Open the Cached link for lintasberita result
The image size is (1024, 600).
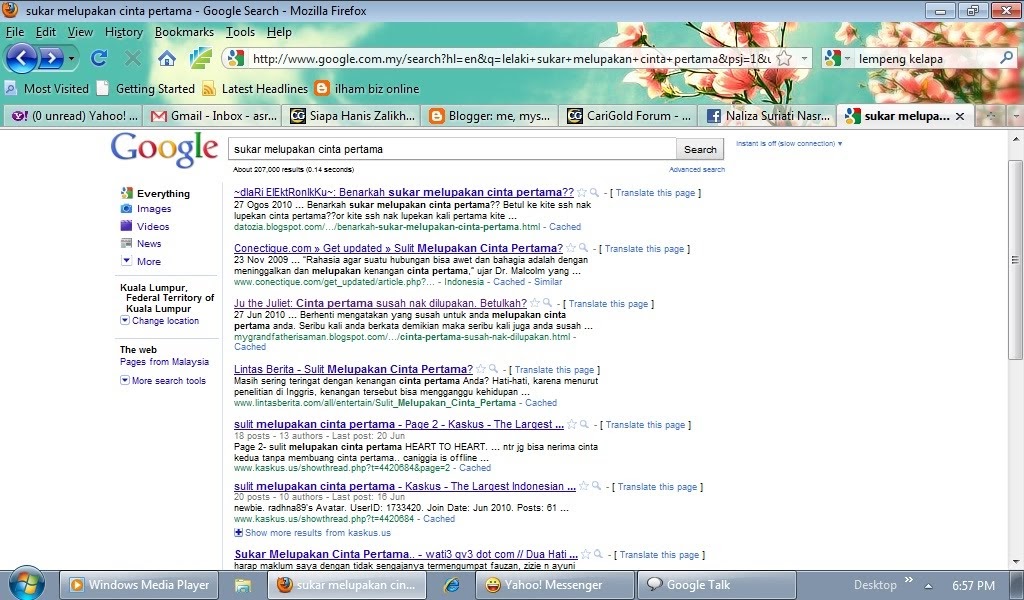point(541,403)
